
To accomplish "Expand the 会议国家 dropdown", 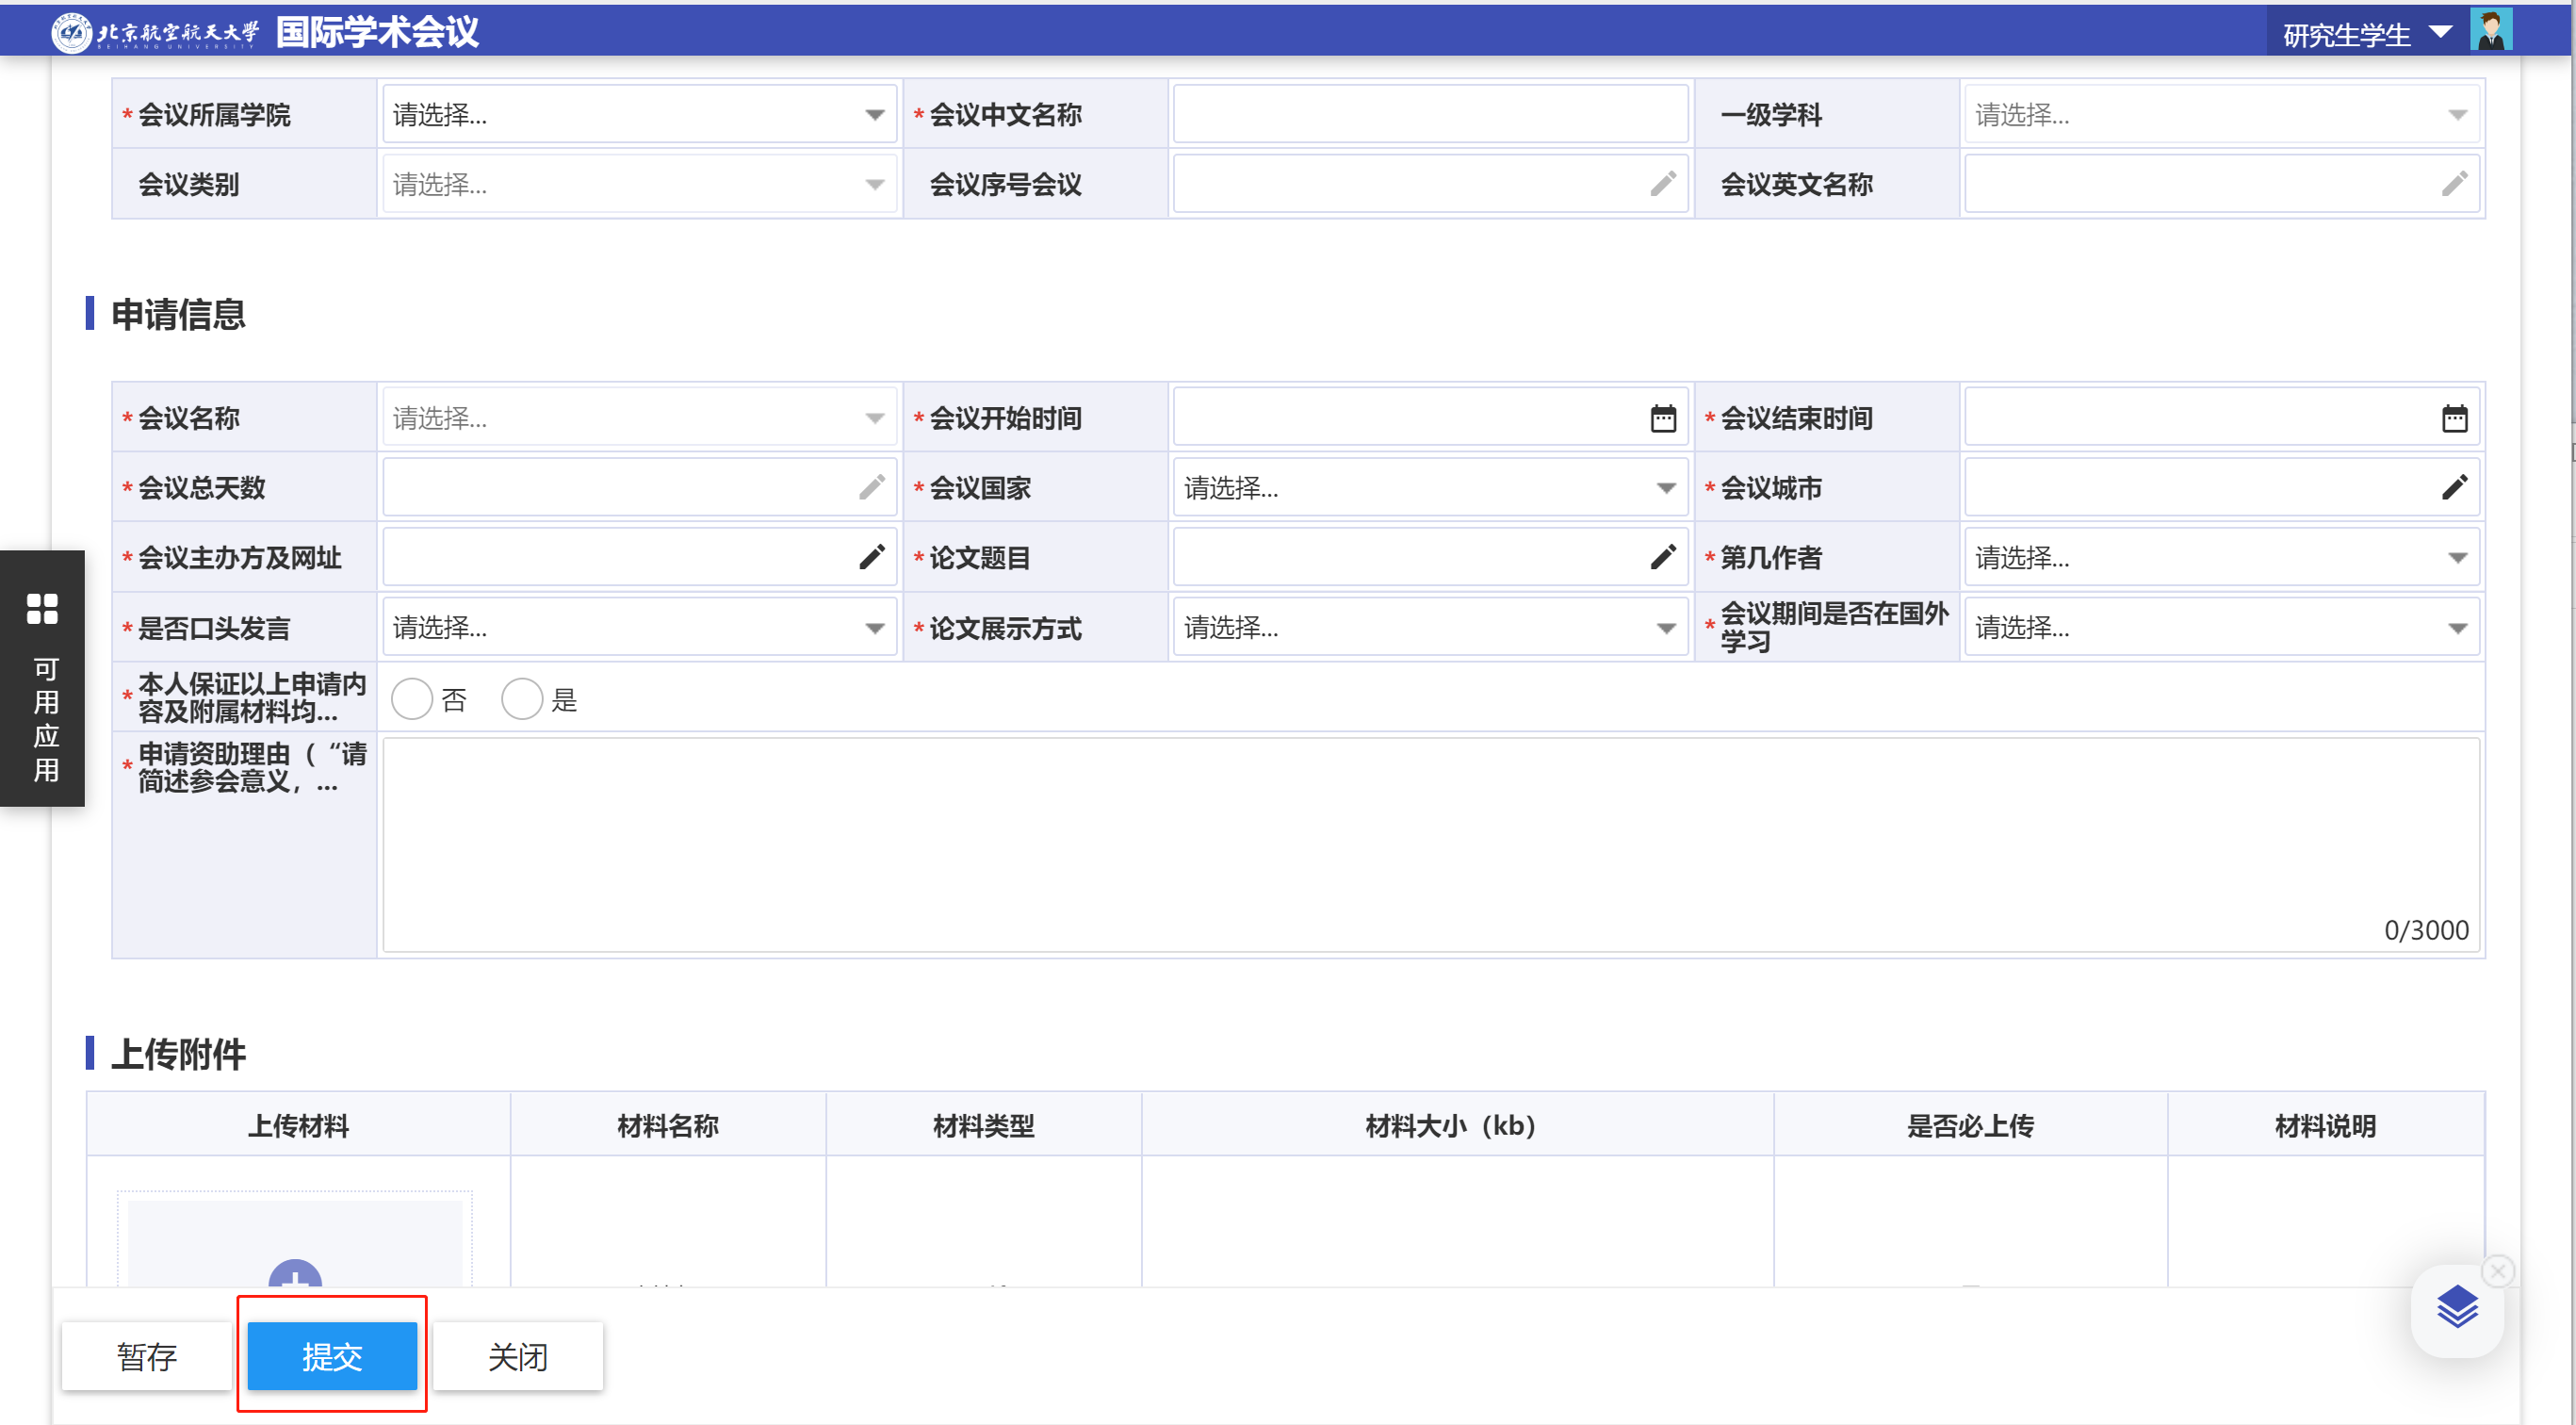I will 1429,488.
